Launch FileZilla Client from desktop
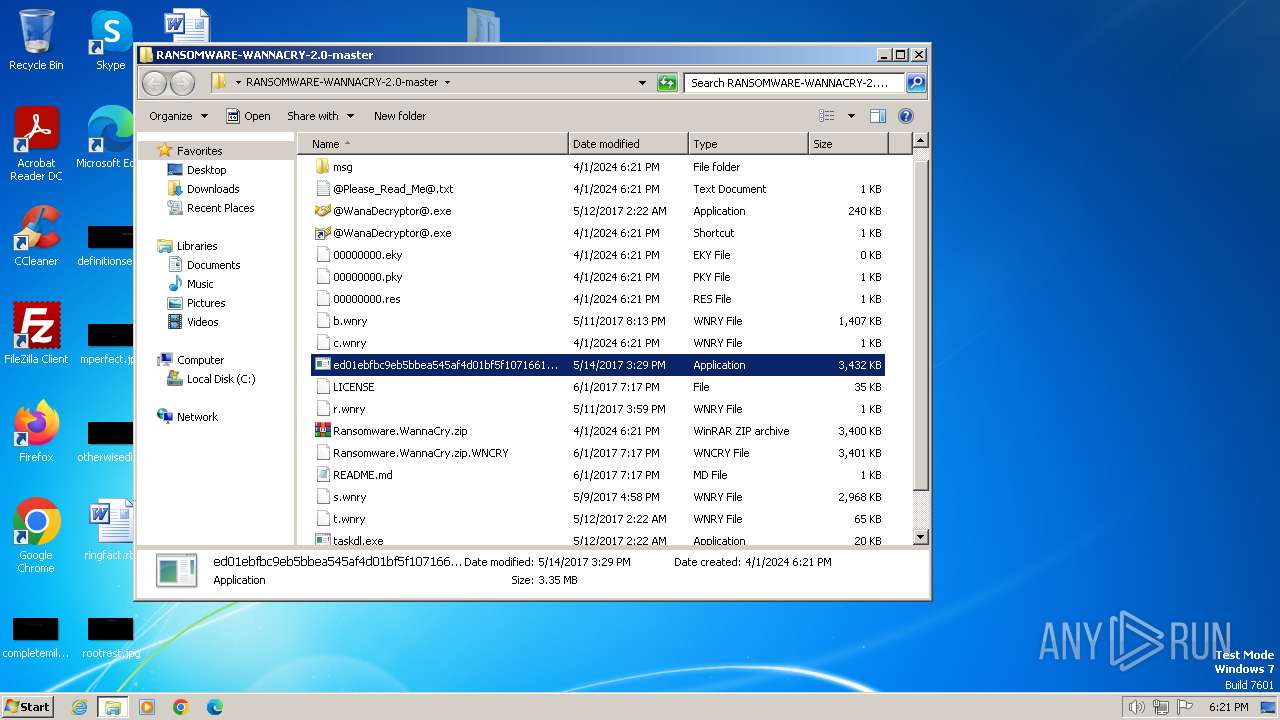The height and width of the screenshot is (720, 1280). [x=36, y=333]
